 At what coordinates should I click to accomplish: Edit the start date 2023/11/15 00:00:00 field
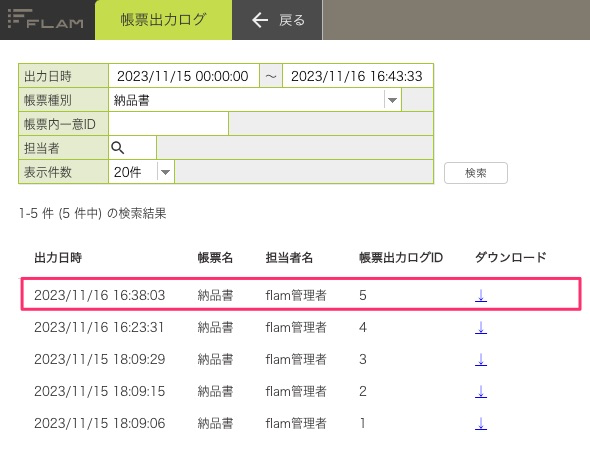pyautogui.click(x=184, y=76)
